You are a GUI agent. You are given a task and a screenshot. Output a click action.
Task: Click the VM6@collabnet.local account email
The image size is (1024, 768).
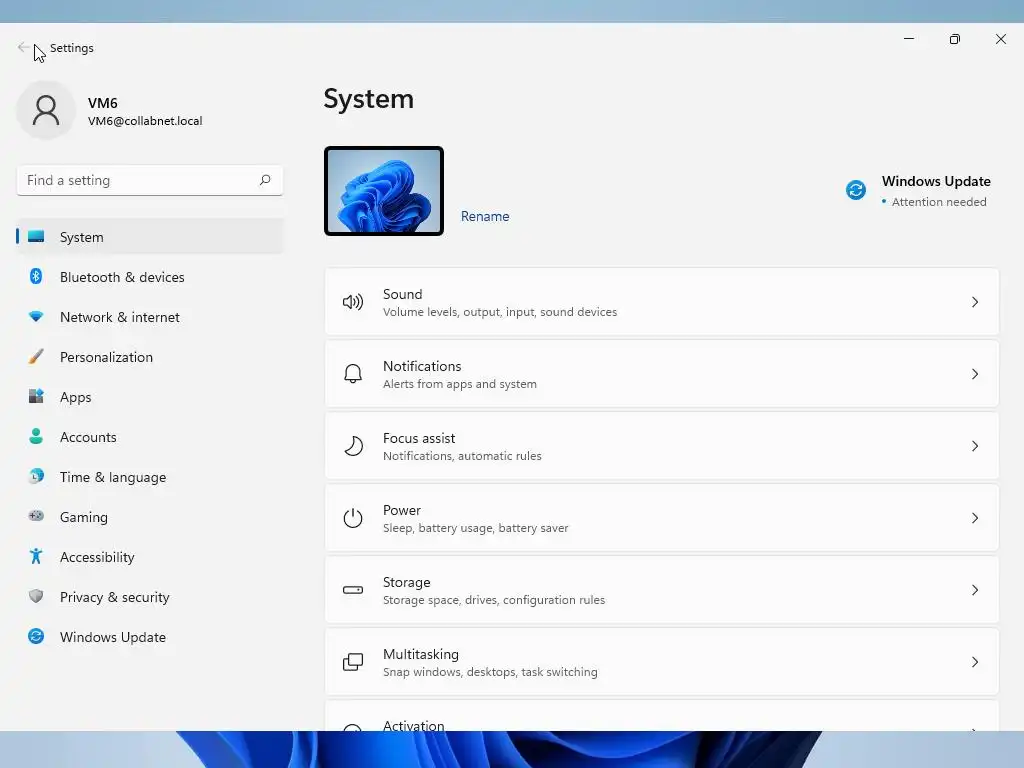pyautogui.click(x=145, y=121)
